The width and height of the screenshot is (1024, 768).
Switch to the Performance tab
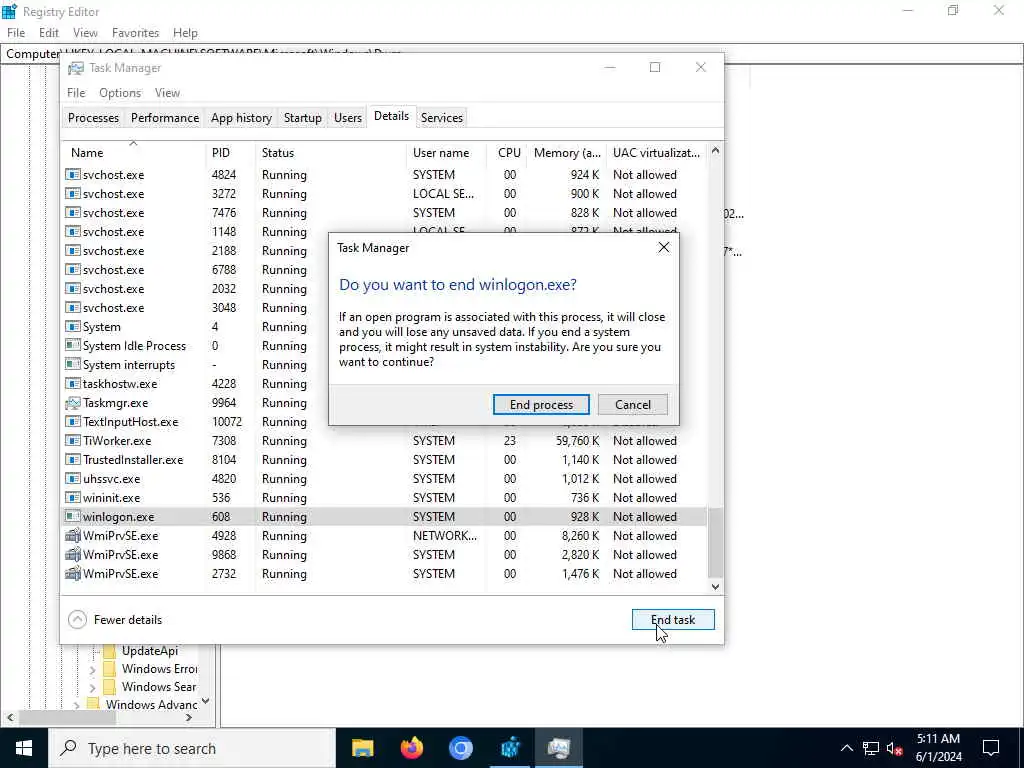[165, 118]
